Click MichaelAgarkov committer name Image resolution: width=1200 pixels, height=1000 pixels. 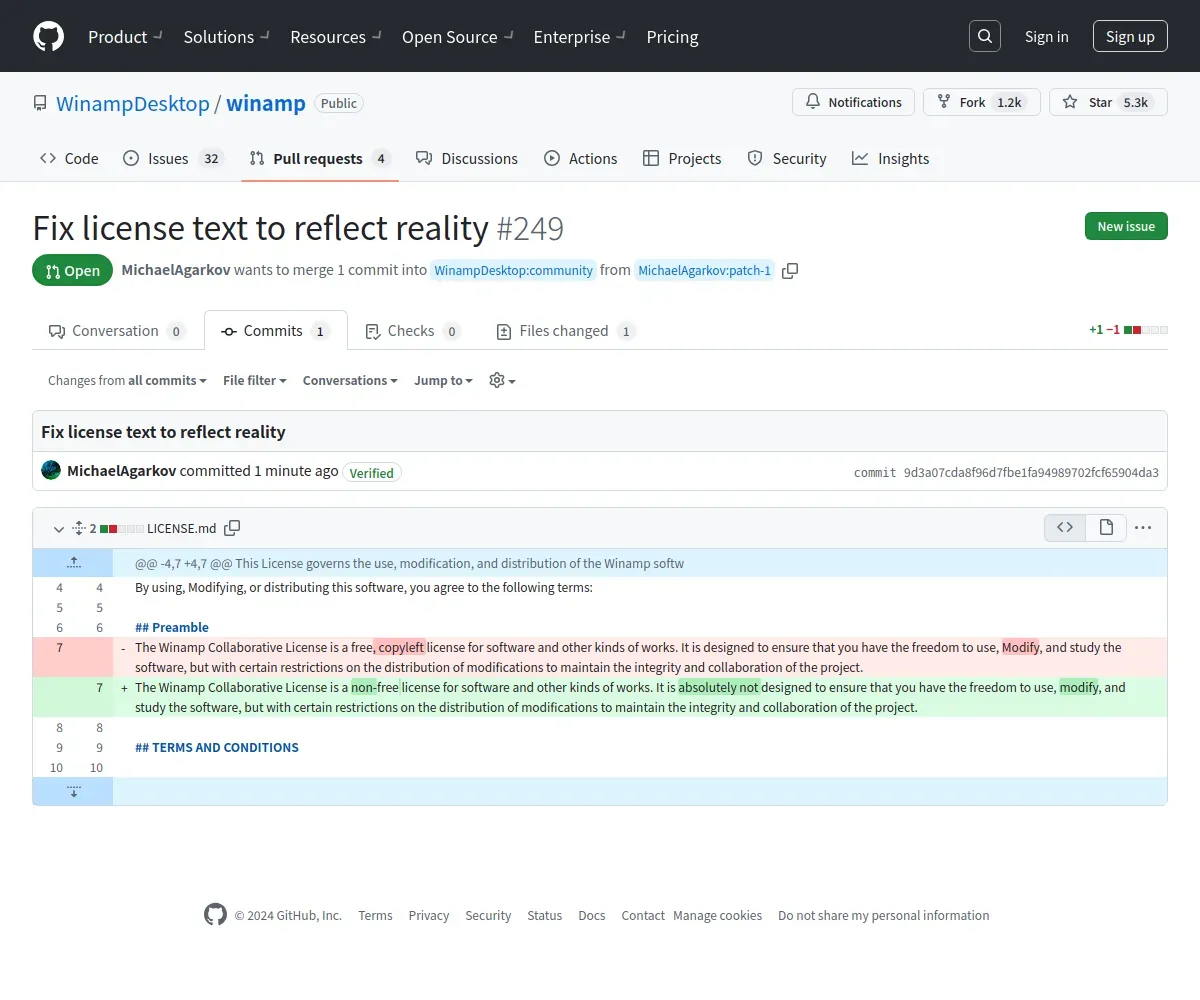pyautogui.click(x=121, y=470)
